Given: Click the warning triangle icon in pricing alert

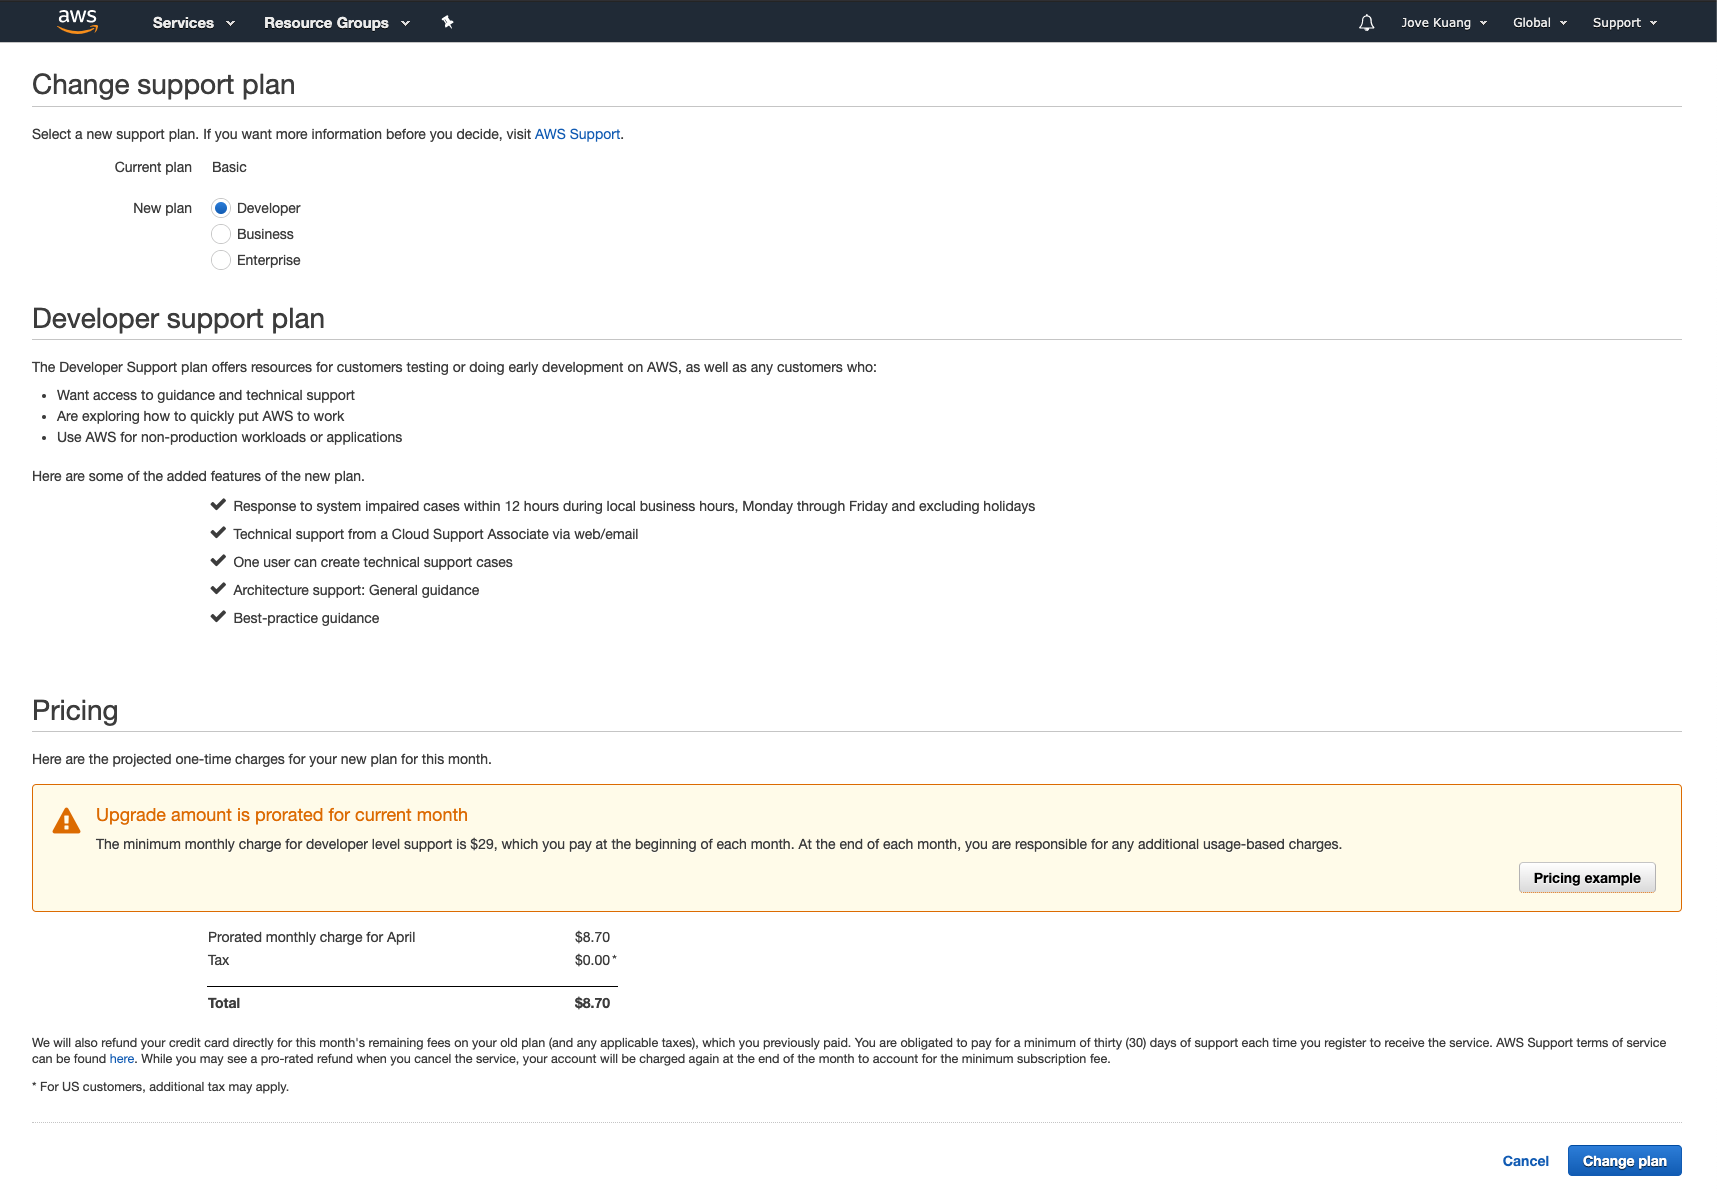Looking at the screenshot, I should coord(66,821).
